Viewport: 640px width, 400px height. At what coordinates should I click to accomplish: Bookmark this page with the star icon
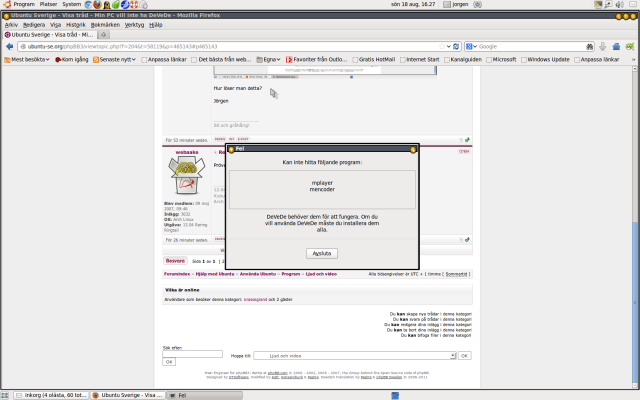point(442,47)
